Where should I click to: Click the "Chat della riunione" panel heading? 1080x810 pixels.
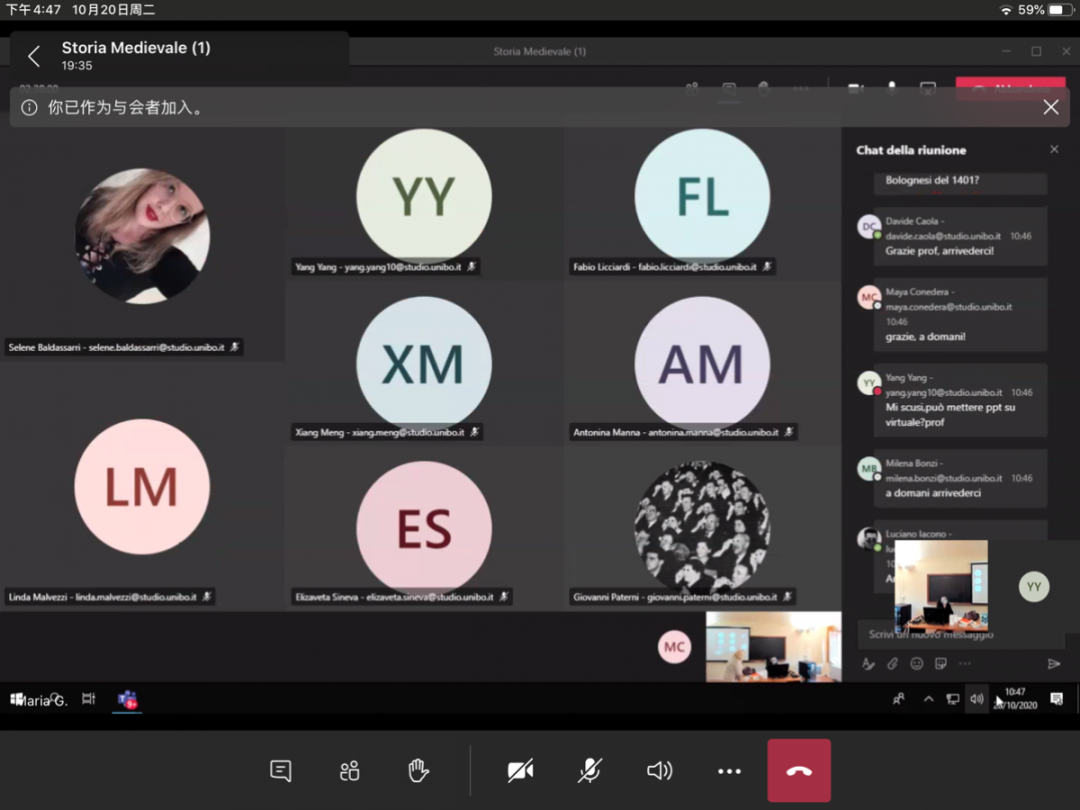(x=911, y=150)
